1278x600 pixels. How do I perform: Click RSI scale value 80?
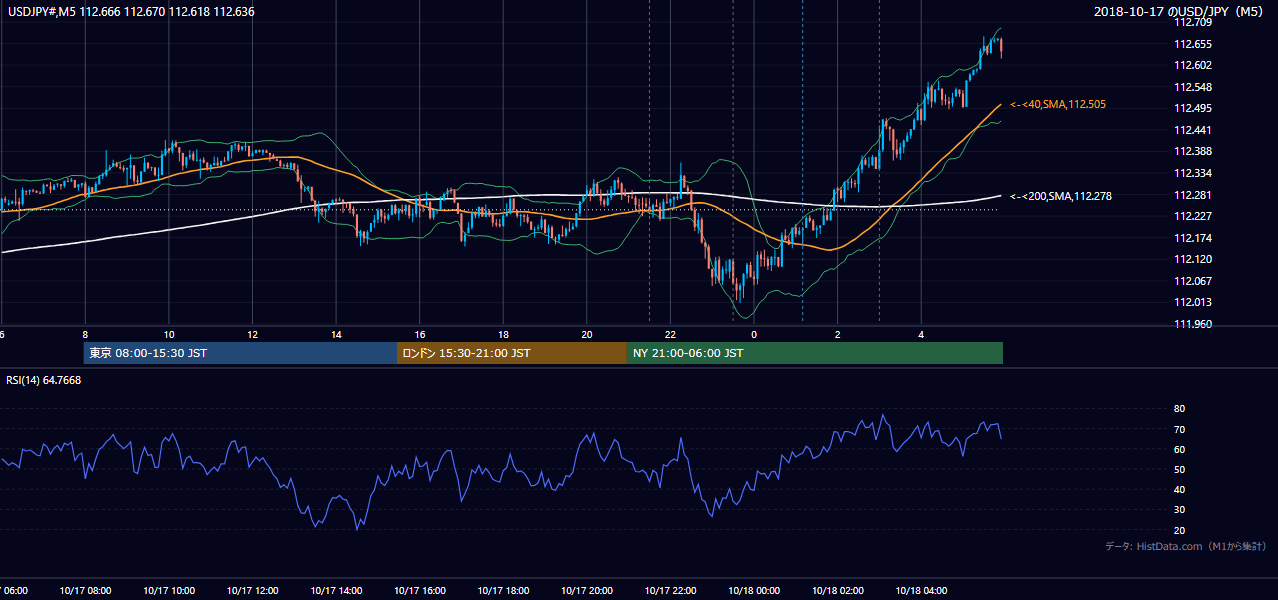tap(1179, 409)
